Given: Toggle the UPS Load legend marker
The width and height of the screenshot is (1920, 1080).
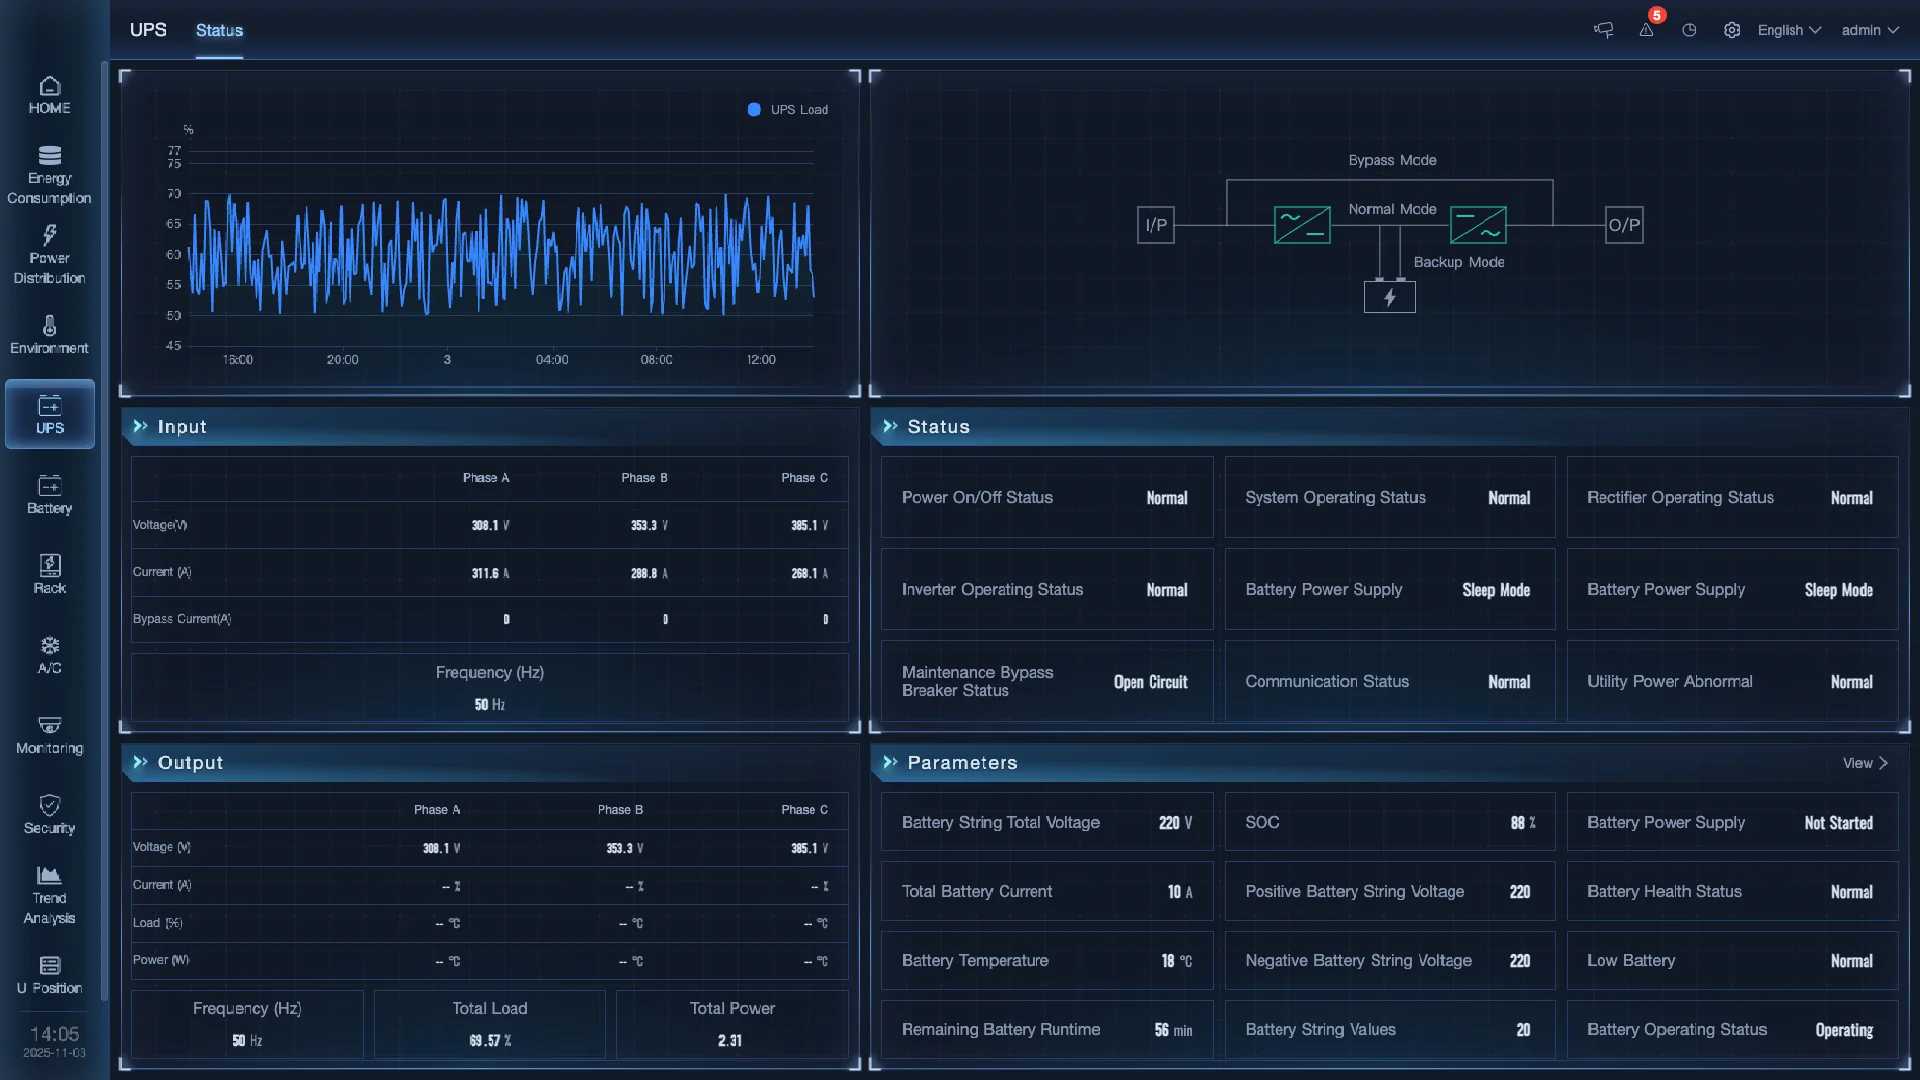Looking at the screenshot, I should 756,110.
